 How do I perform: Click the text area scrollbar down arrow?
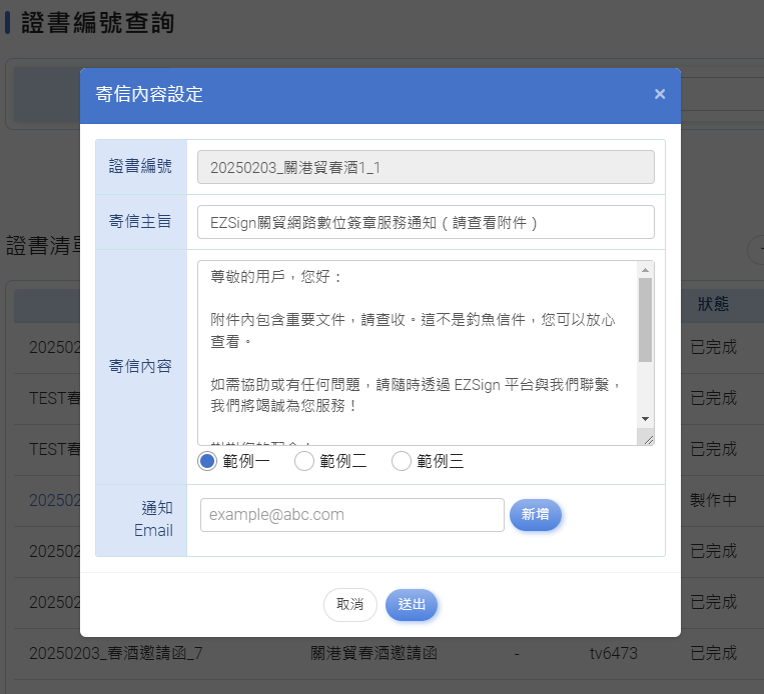point(645,419)
